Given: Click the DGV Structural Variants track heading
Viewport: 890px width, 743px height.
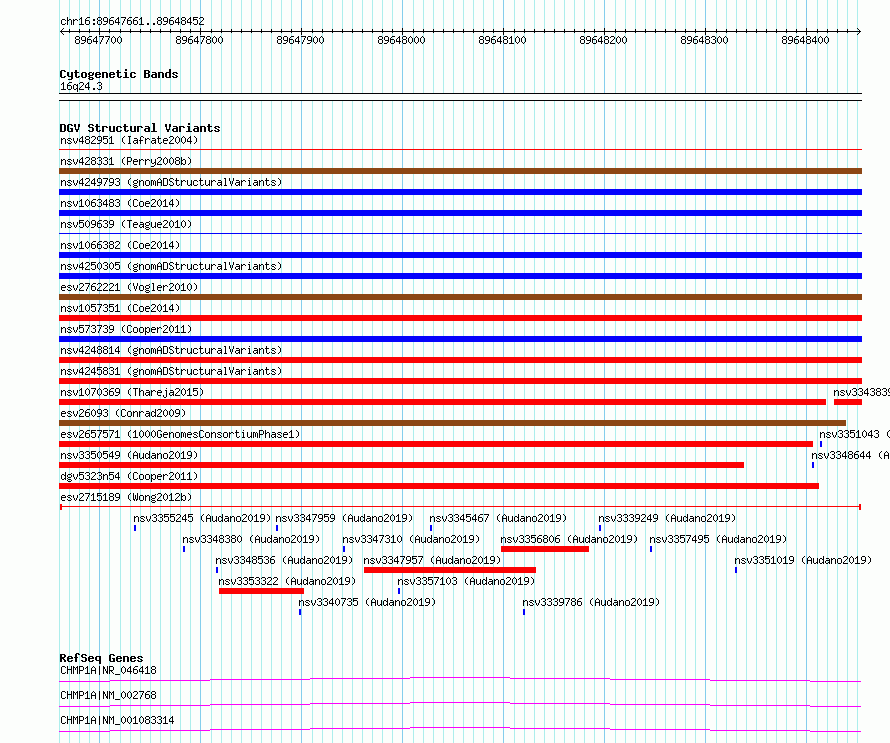Looking at the screenshot, I should coord(140,128).
